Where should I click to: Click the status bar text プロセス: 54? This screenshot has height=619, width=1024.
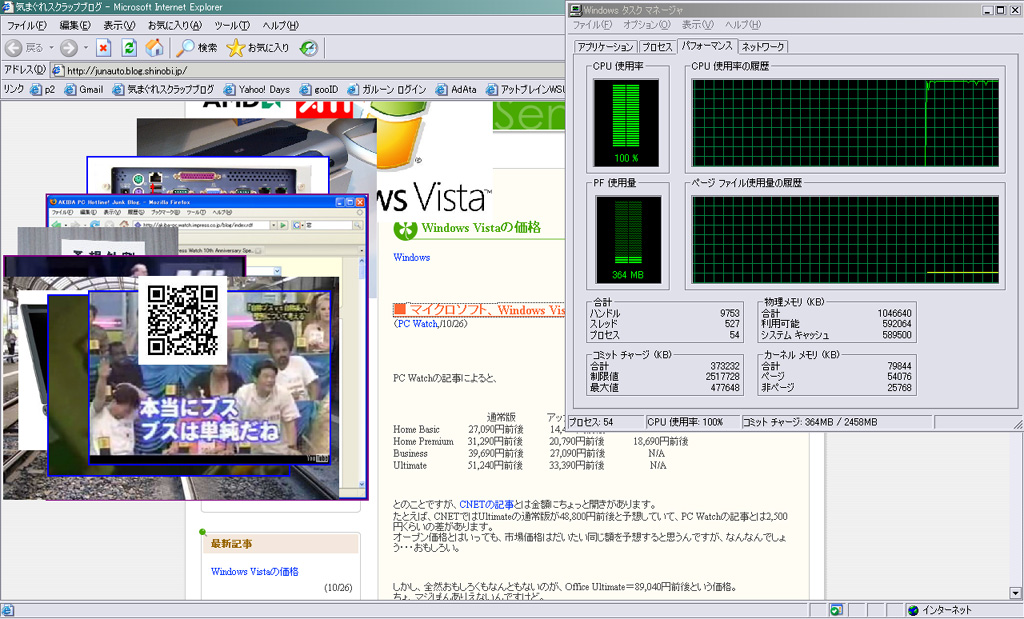pyautogui.click(x=590, y=422)
